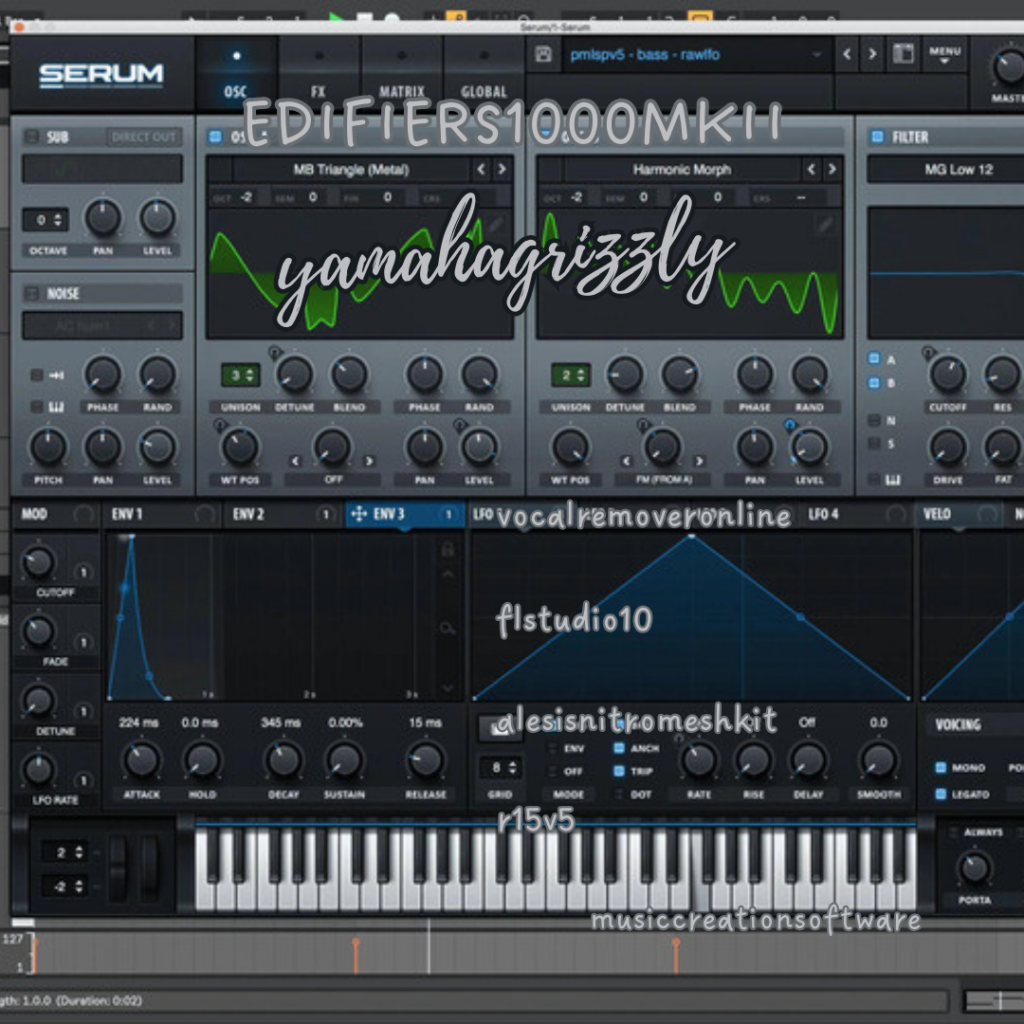Switch to the FX tab
This screenshot has width=1024, height=1024.
pyautogui.click(x=319, y=74)
